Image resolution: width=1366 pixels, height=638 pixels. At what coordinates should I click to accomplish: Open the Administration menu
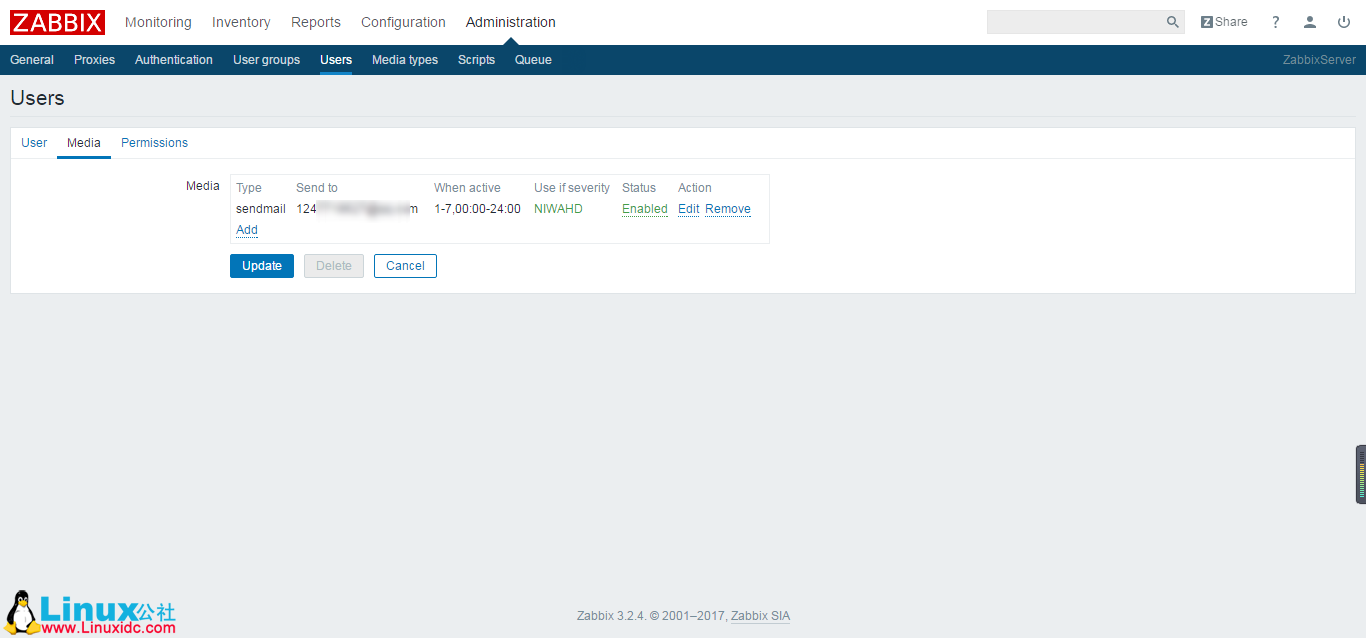click(x=510, y=21)
